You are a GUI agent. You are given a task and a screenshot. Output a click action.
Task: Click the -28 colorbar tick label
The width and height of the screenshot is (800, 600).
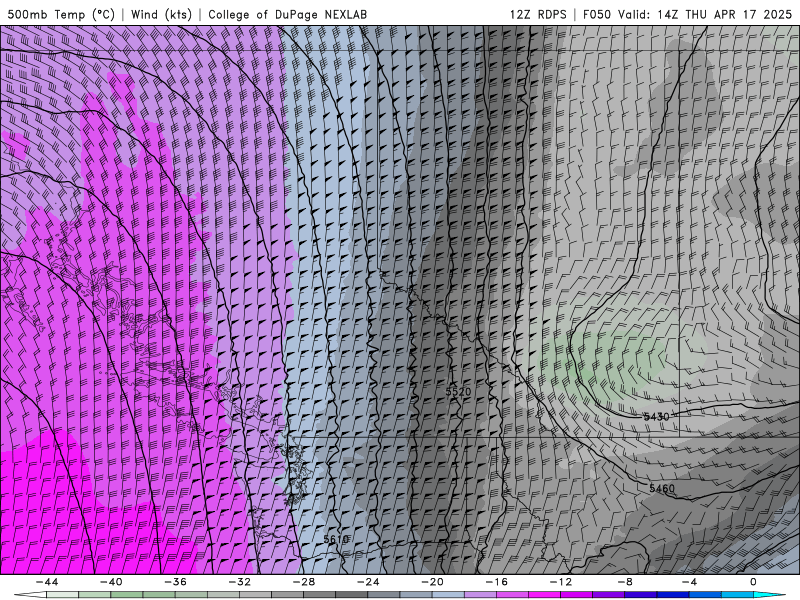click(304, 582)
